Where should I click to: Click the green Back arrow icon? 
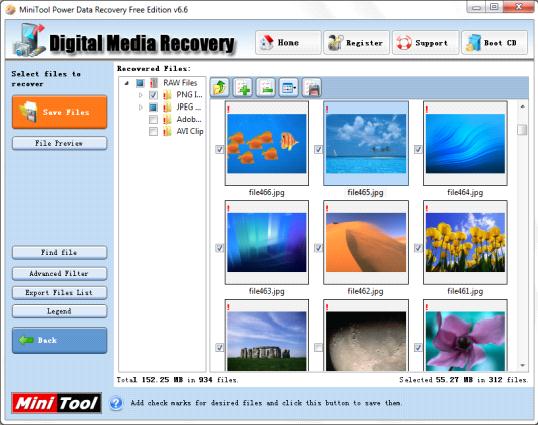[x=26, y=340]
